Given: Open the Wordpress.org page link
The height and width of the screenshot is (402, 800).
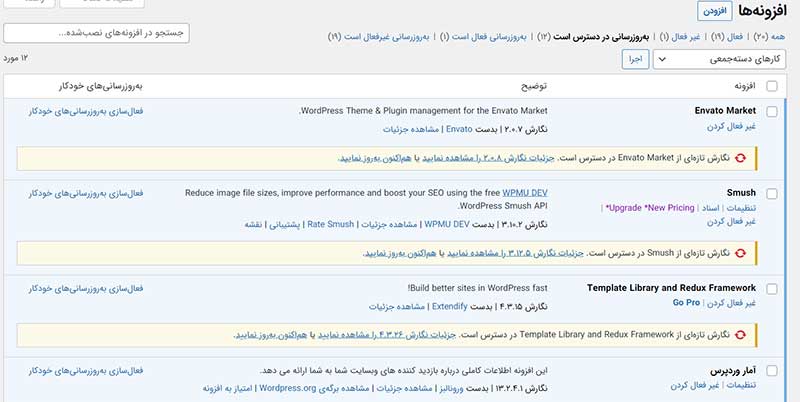Looking at the screenshot, I should click(x=314, y=389).
